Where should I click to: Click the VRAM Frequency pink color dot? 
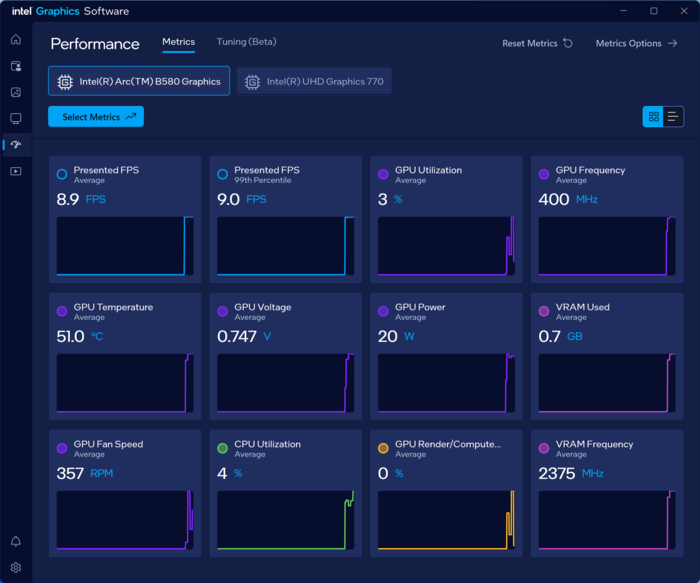pos(544,449)
